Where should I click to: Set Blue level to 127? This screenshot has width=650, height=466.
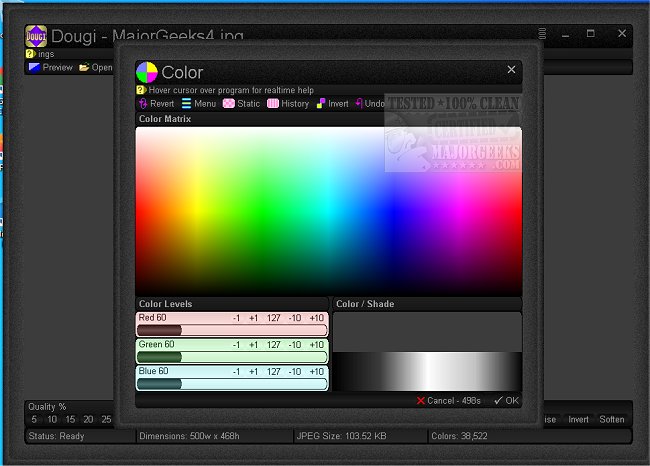[x=274, y=372]
